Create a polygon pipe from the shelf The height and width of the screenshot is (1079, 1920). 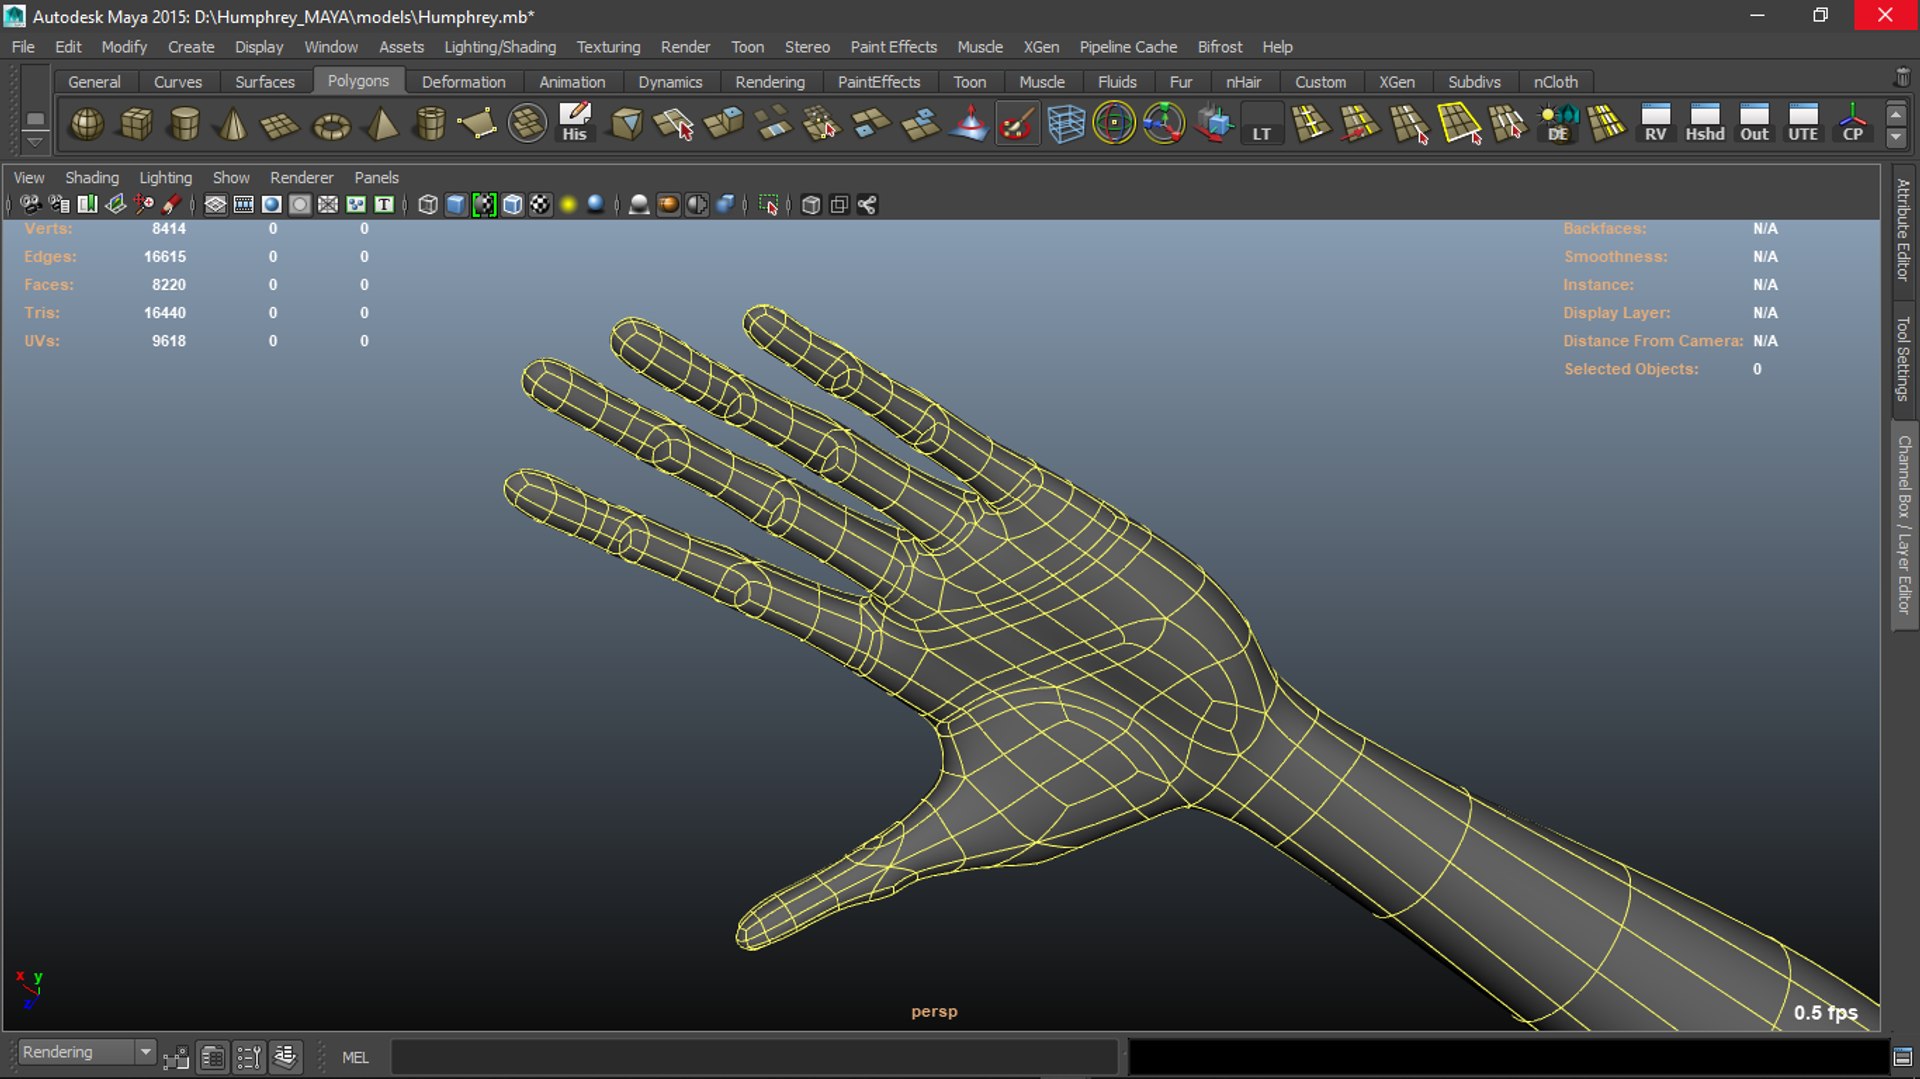[430, 124]
